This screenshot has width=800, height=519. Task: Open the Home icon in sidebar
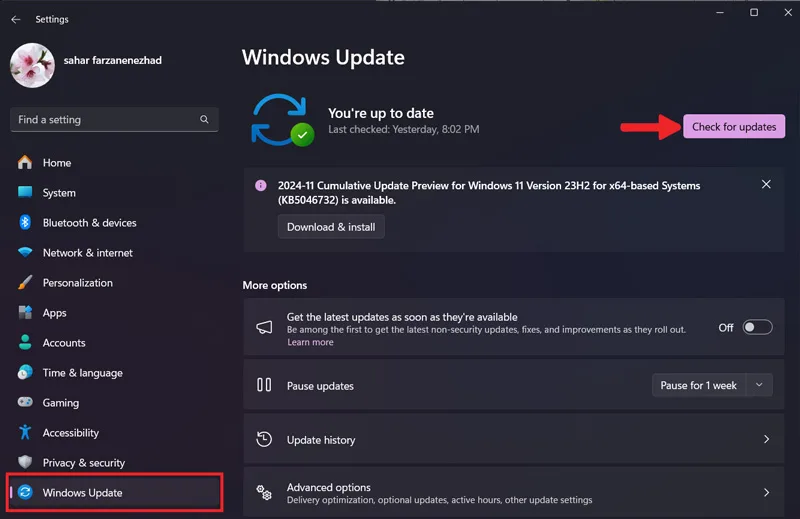point(25,163)
